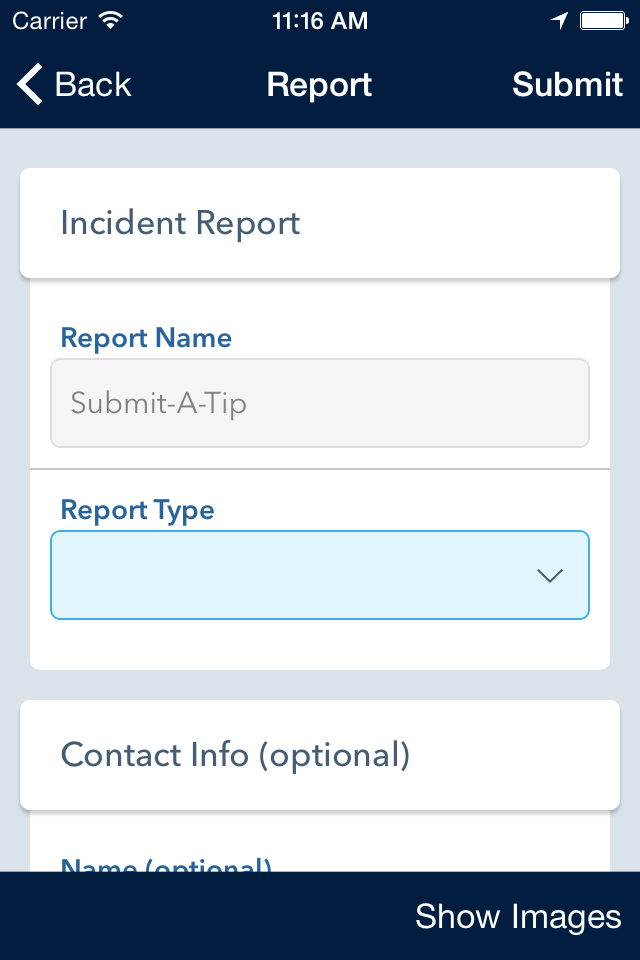Click the chevron inside Report Type field
The width and height of the screenshot is (640, 960).
[x=549, y=576]
